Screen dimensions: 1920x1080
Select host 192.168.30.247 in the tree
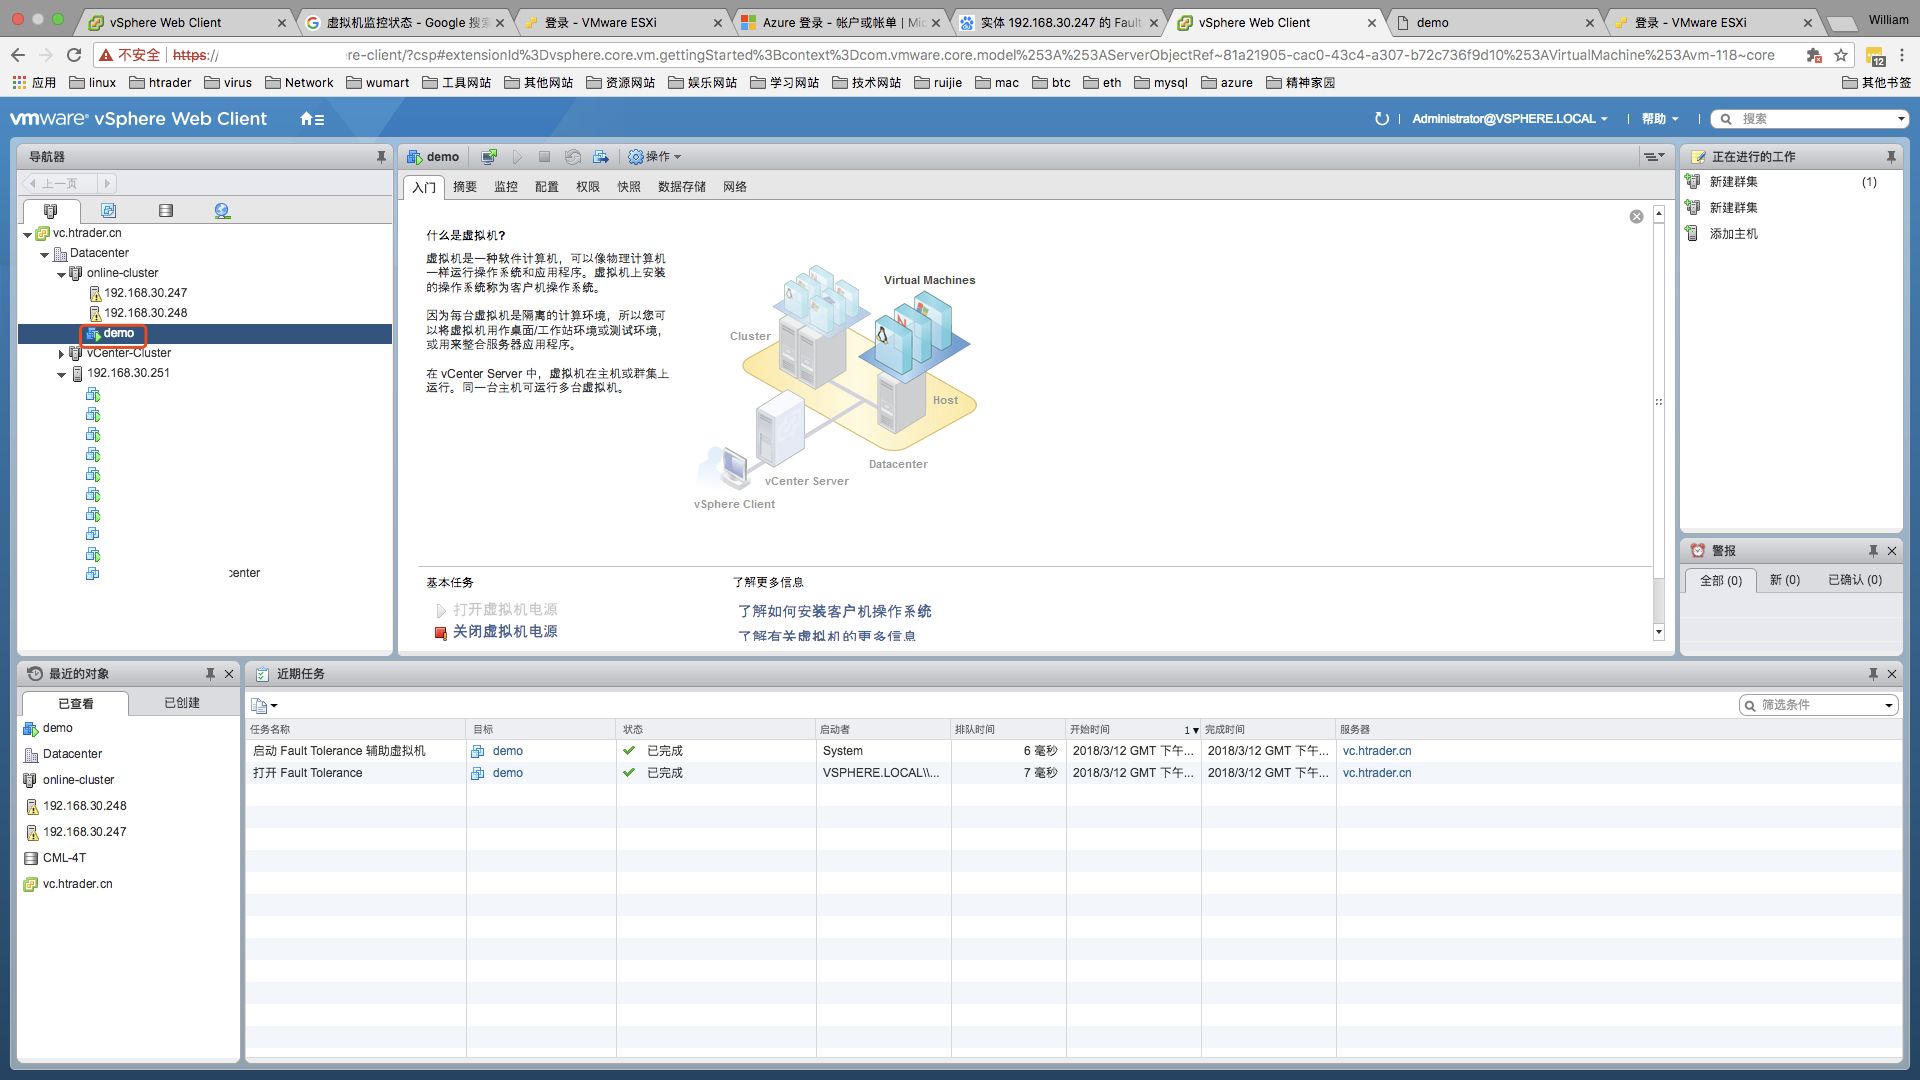(x=146, y=293)
